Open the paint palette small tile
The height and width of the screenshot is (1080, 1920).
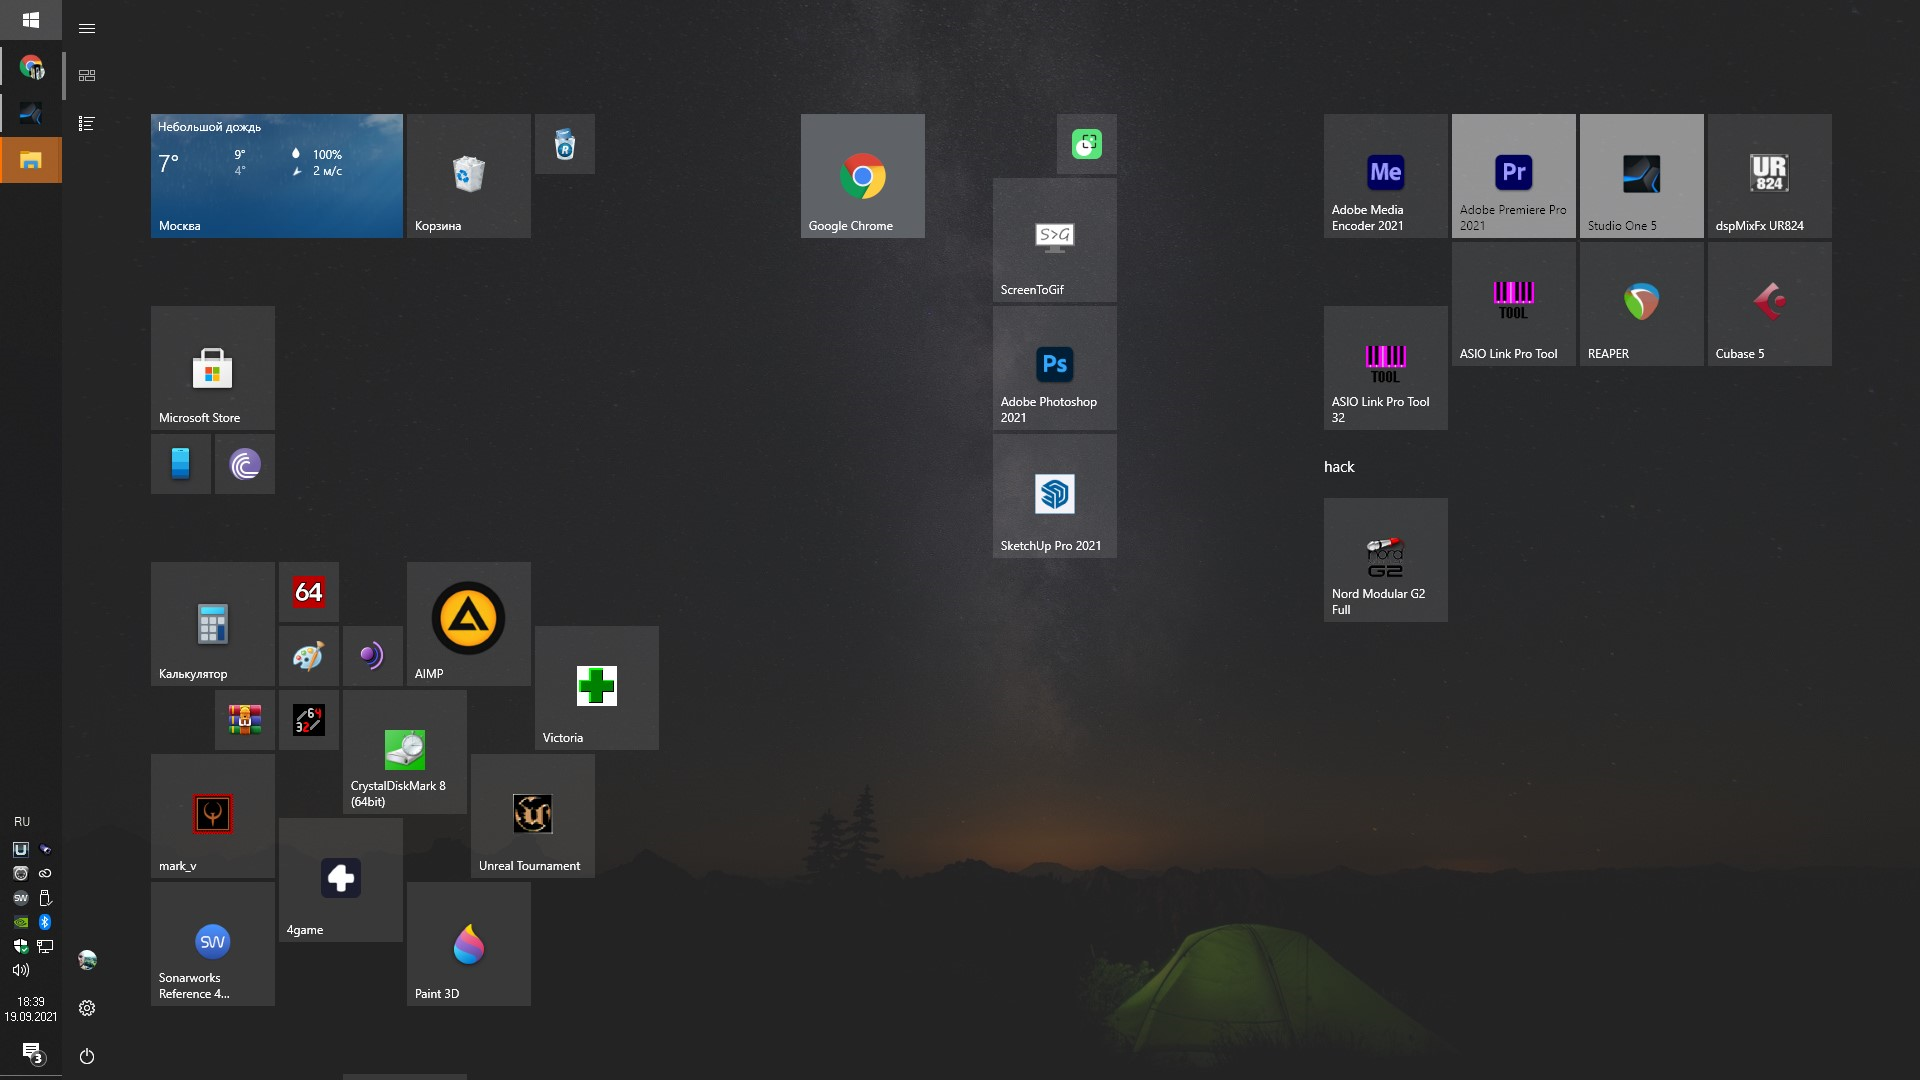coord(308,656)
